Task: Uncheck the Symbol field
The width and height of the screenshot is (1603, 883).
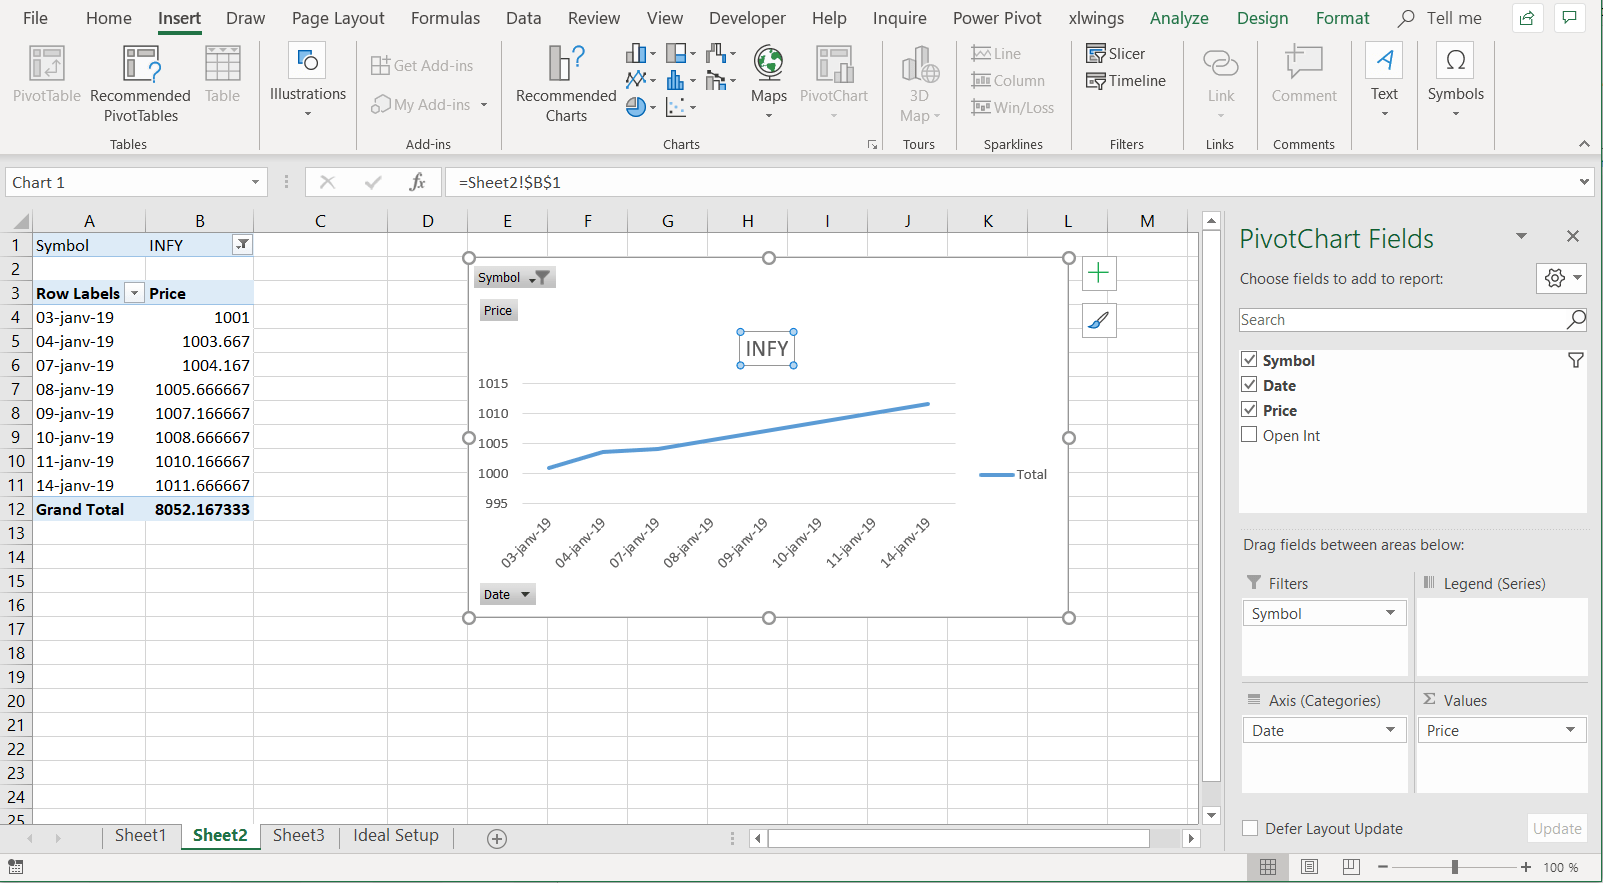Action: 1249,360
